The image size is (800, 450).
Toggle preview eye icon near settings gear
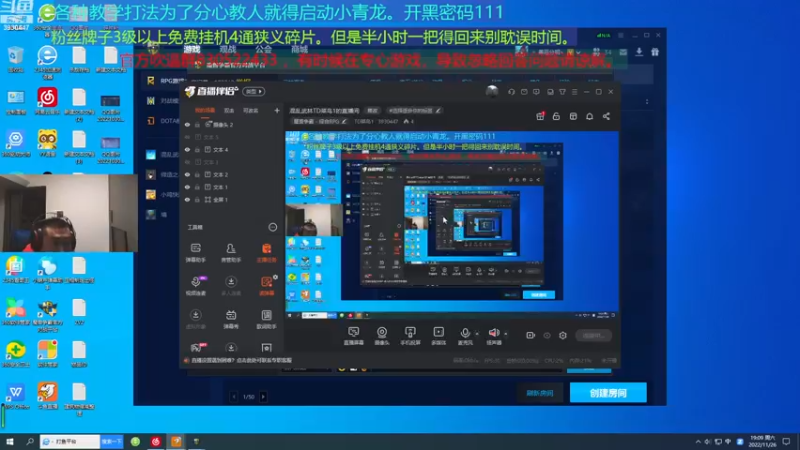547,335
